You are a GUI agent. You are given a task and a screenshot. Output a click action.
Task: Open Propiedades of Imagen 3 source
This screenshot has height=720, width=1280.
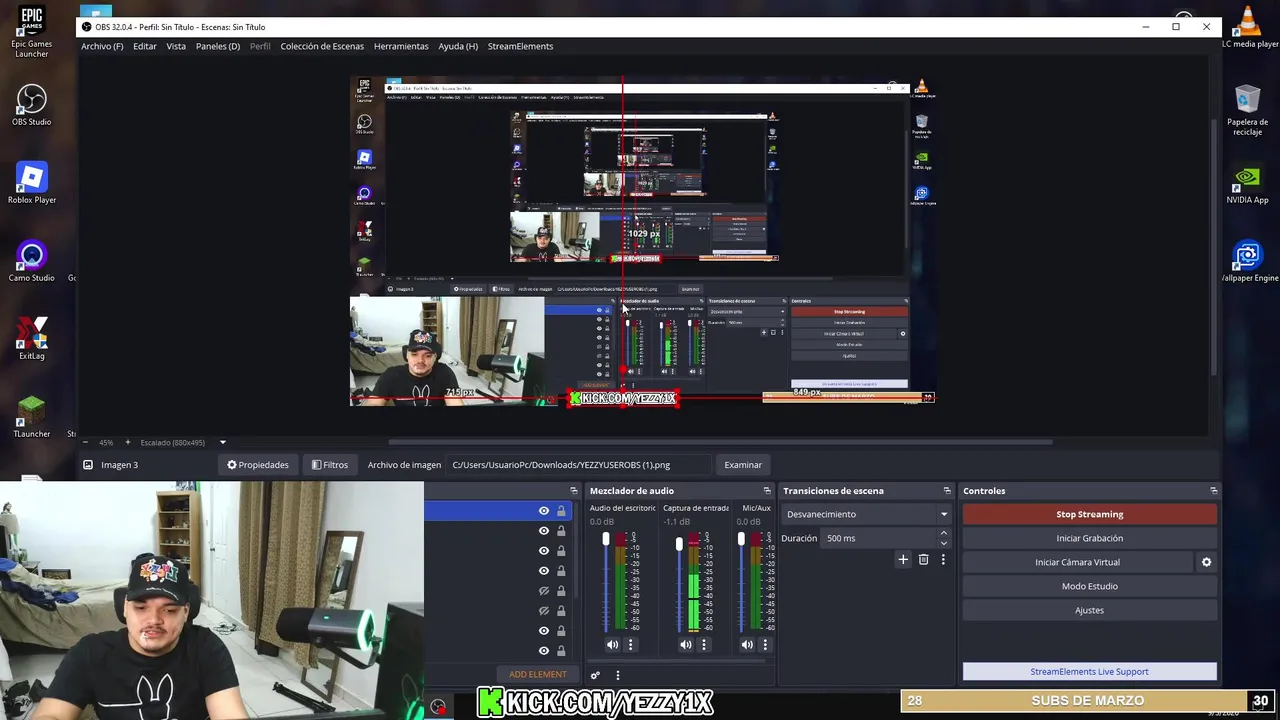pos(258,465)
